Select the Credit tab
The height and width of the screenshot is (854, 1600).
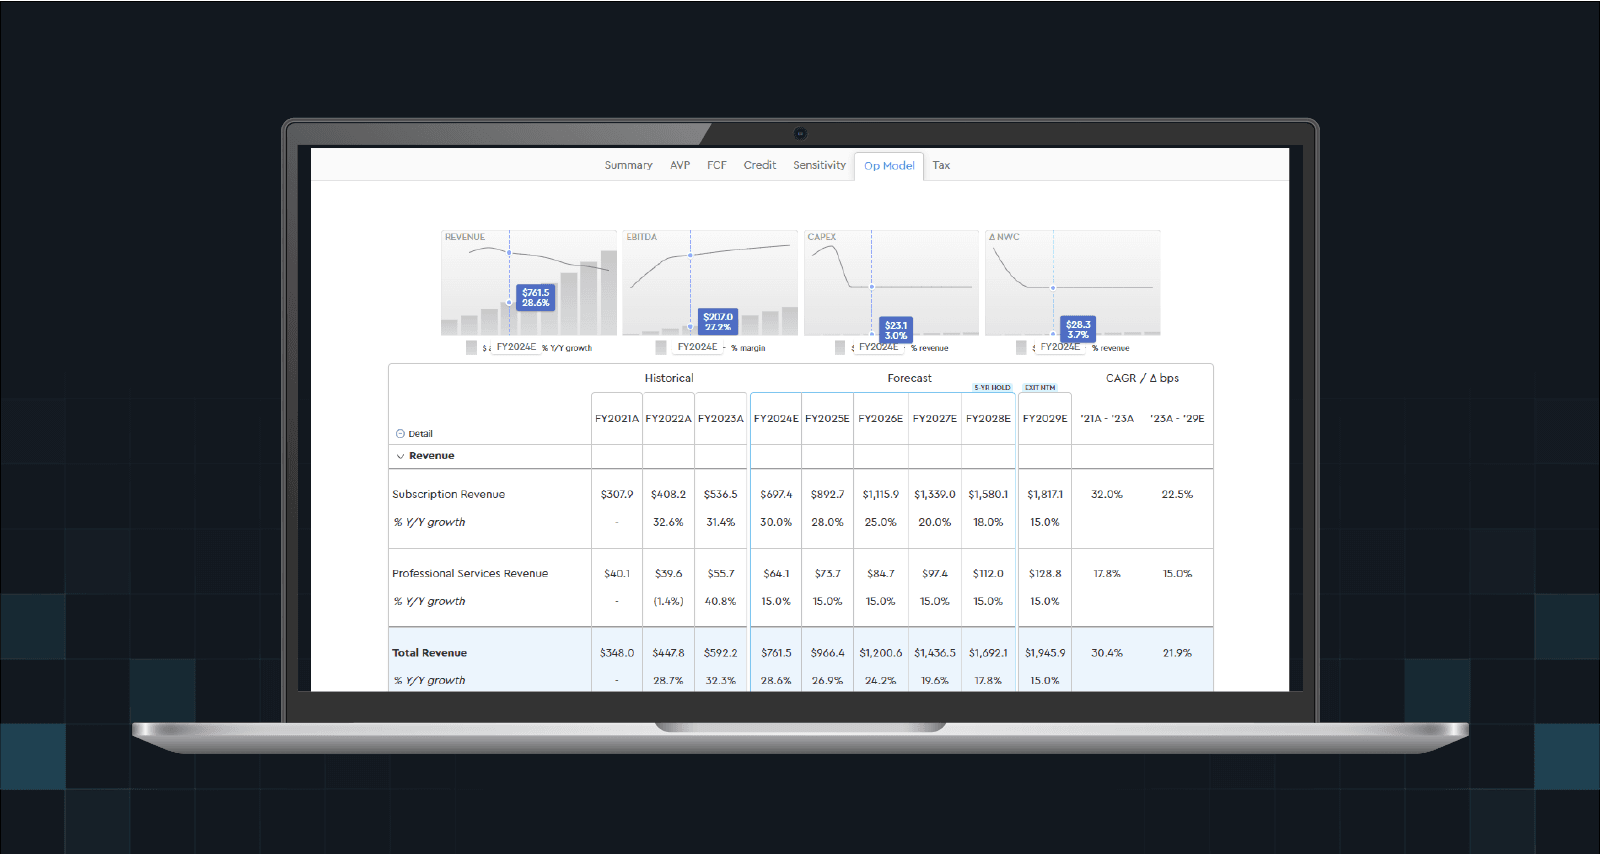tap(759, 165)
